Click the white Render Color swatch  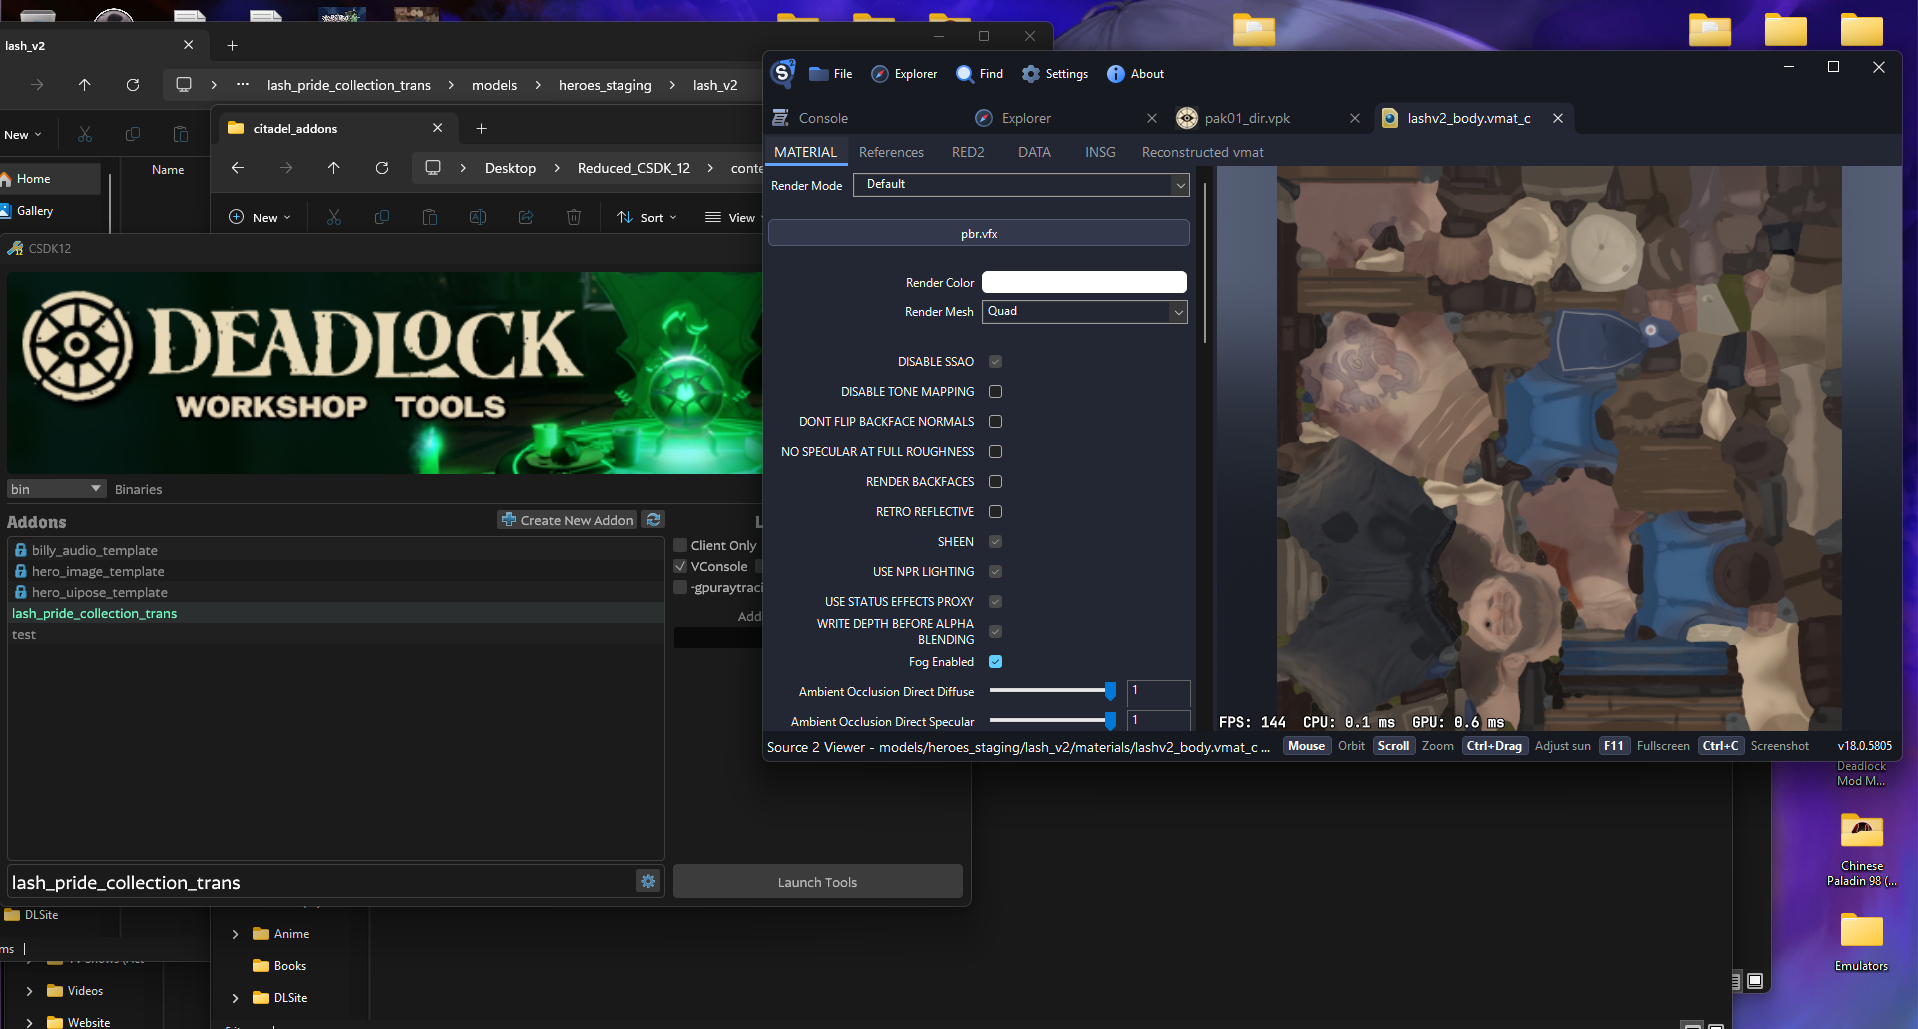pyautogui.click(x=1084, y=283)
